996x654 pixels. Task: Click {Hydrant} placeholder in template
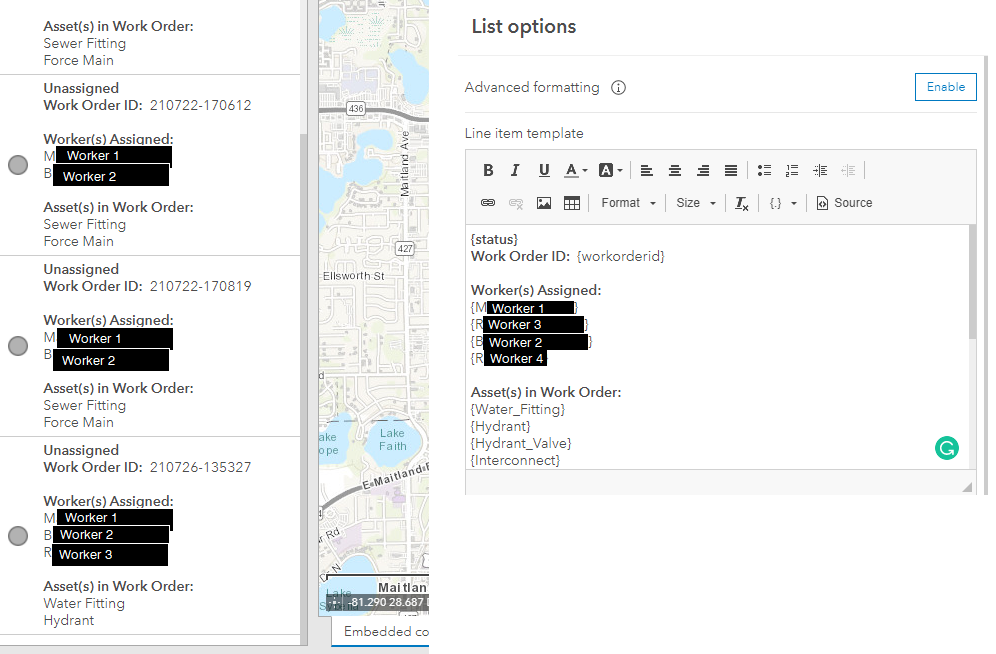pyautogui.click(x=501, y=426)
